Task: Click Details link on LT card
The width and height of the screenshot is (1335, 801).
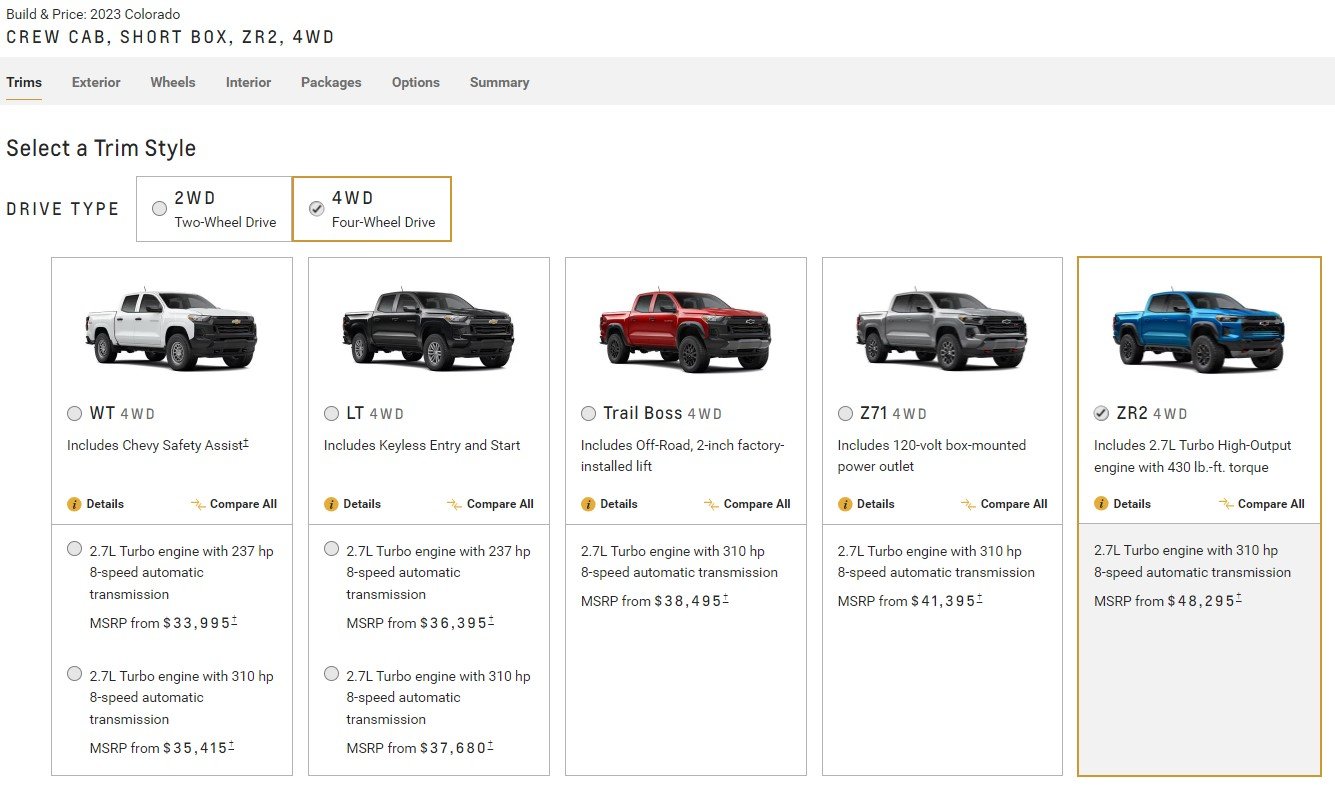Action: coord(362,504)
